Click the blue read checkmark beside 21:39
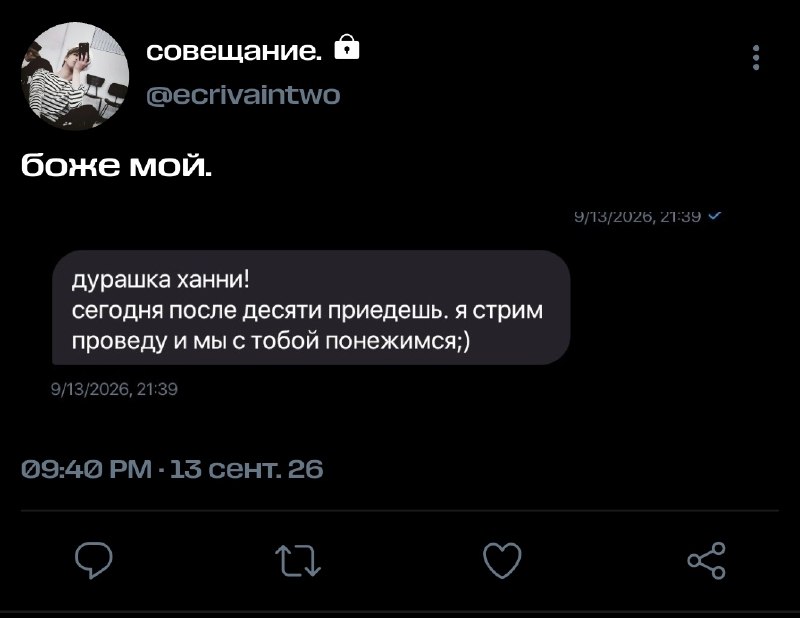The height and width of the screenshot is (618, 800). [x=715, y=215]
